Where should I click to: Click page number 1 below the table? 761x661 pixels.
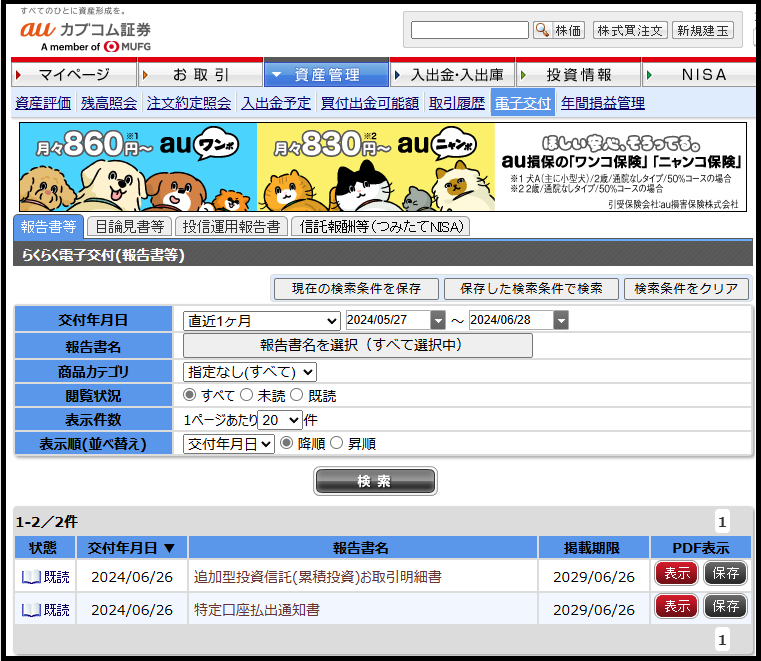(x=722, y=640)
